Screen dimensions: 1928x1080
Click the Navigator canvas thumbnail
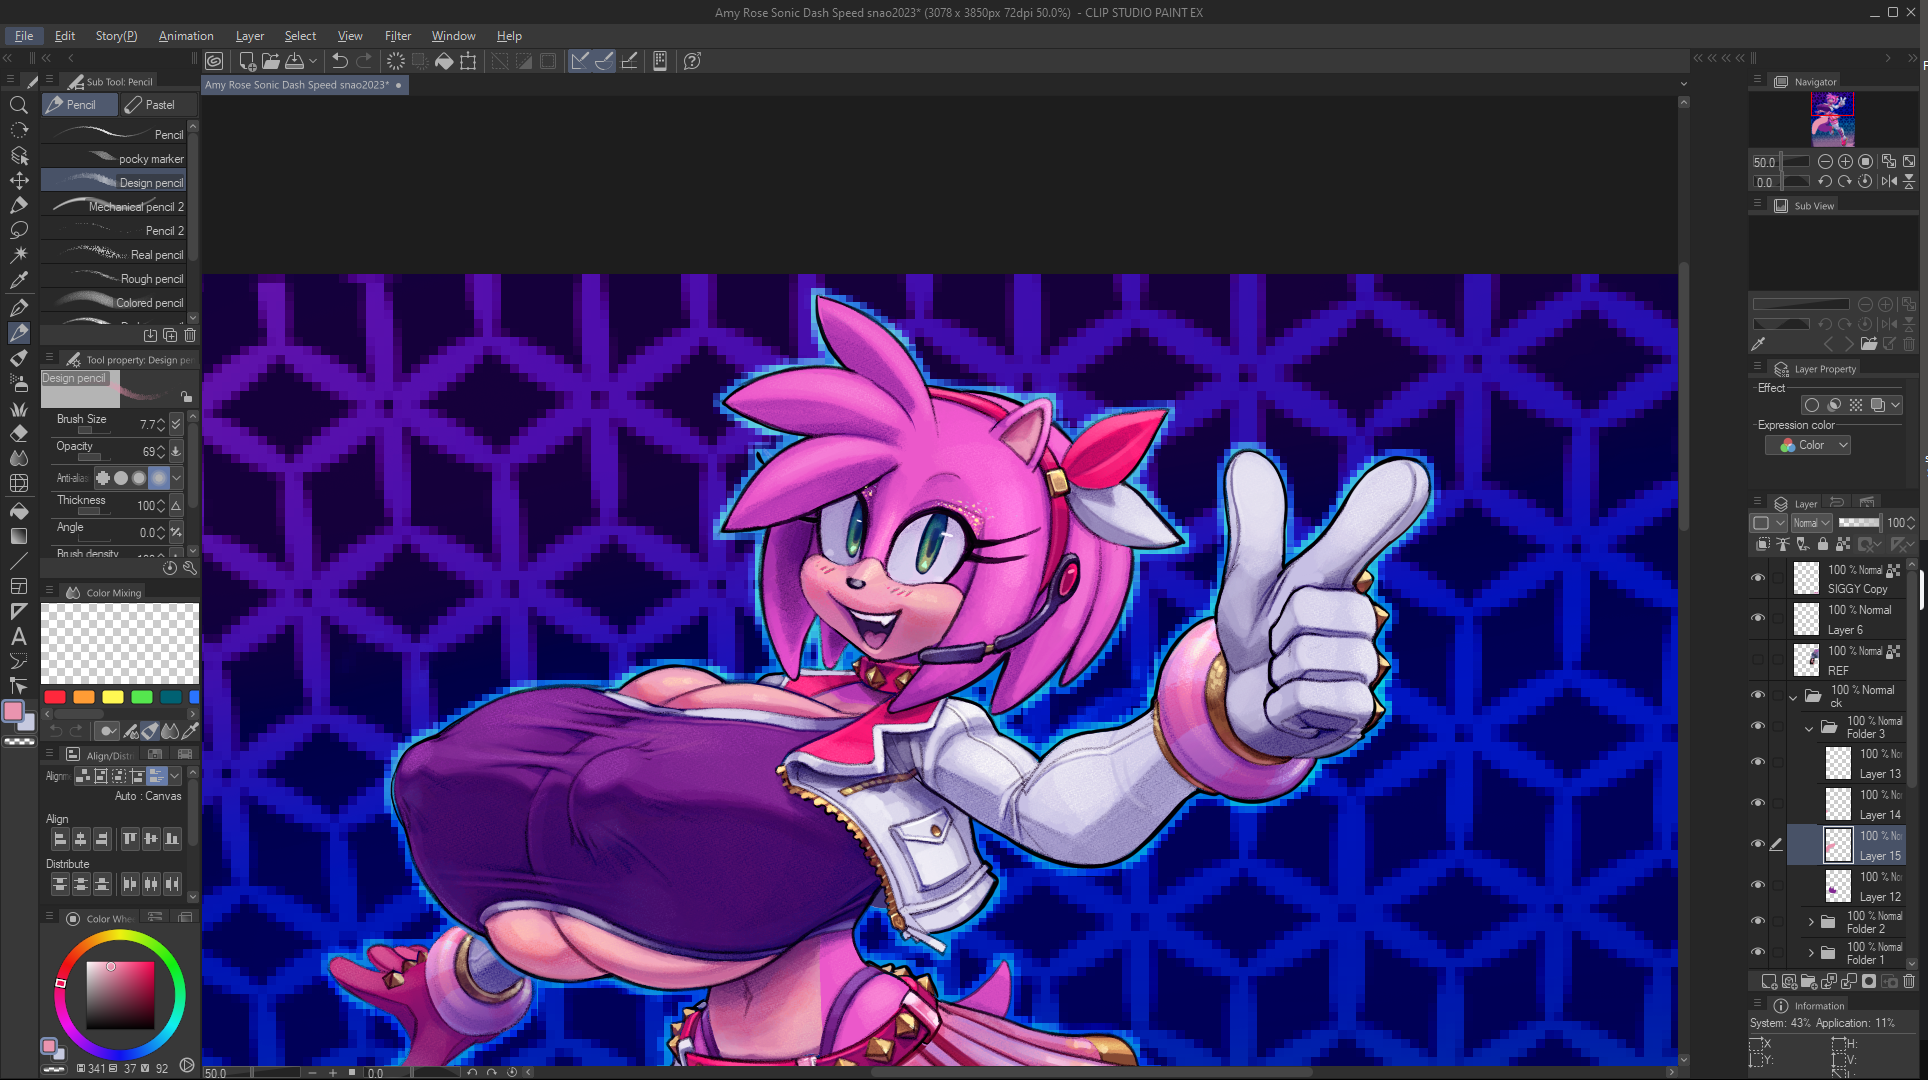point(1832,119)
